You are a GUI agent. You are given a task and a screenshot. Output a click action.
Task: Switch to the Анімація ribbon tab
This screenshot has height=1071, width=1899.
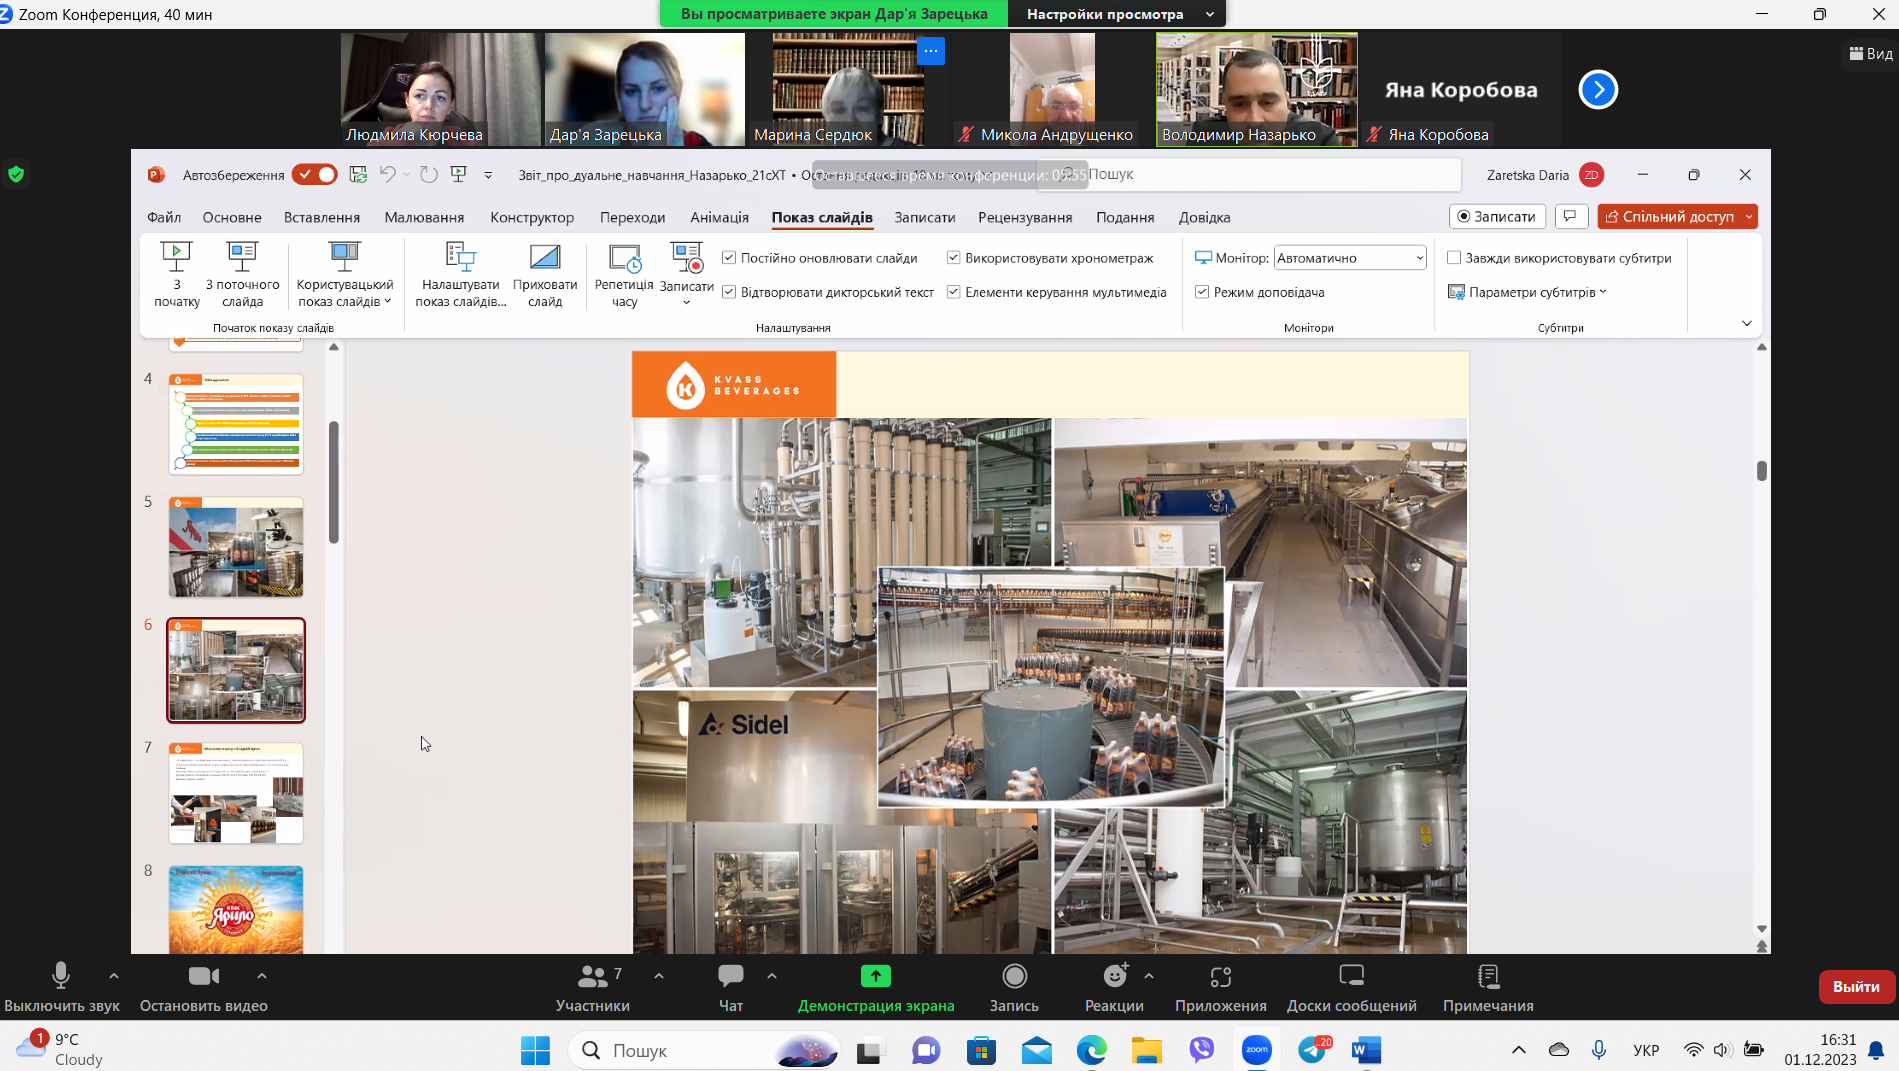pos(719,217)
